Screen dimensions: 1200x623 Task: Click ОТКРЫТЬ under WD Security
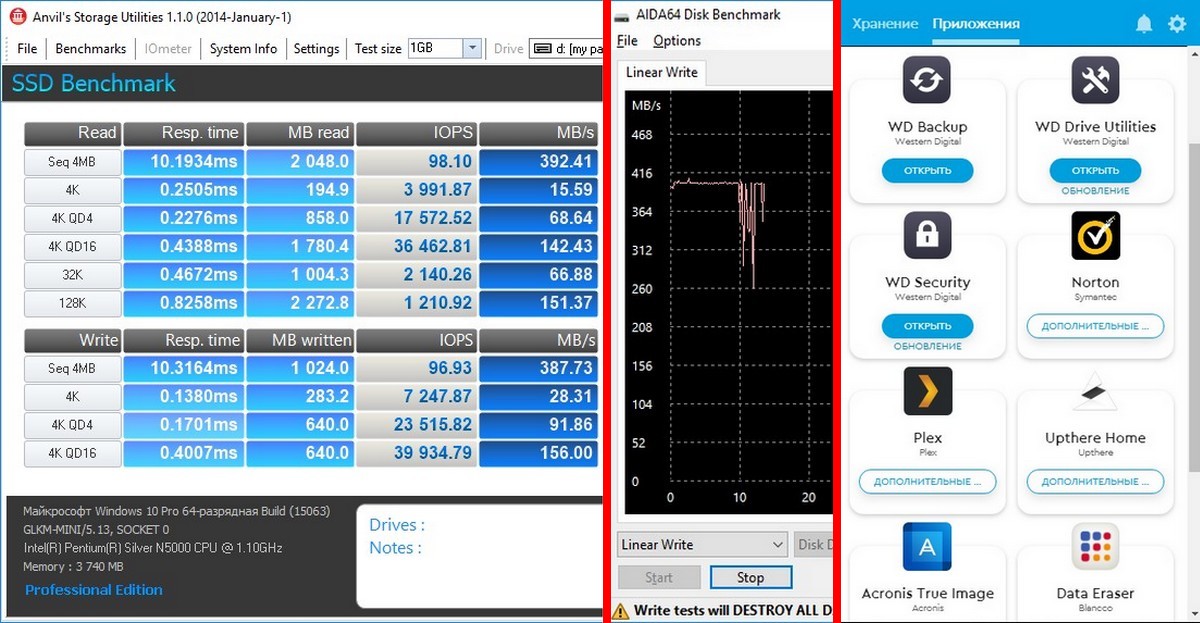click(927, 326)
